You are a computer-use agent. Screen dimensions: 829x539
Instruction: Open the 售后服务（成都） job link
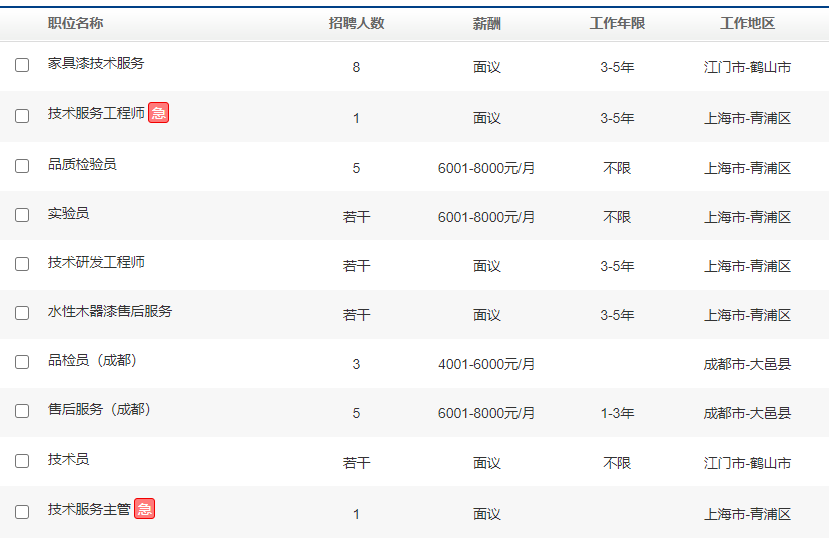(x=100, y=409)
